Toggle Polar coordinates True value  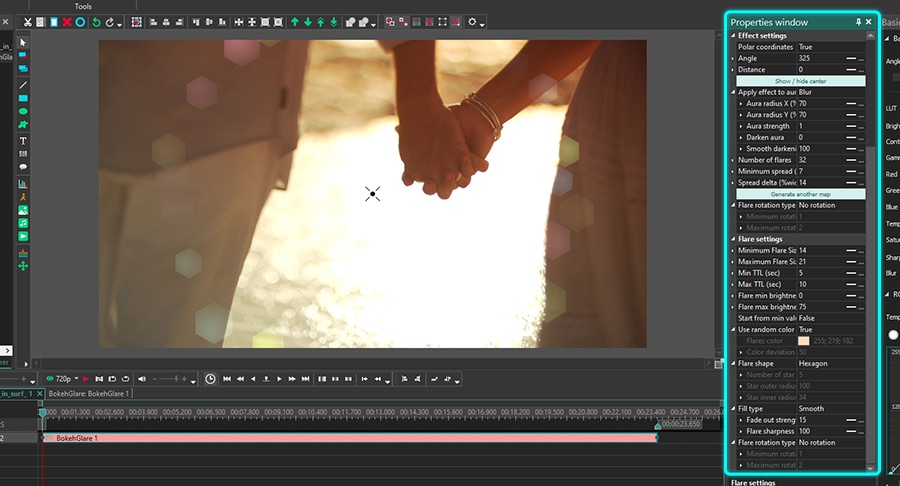tap(831, 47)
